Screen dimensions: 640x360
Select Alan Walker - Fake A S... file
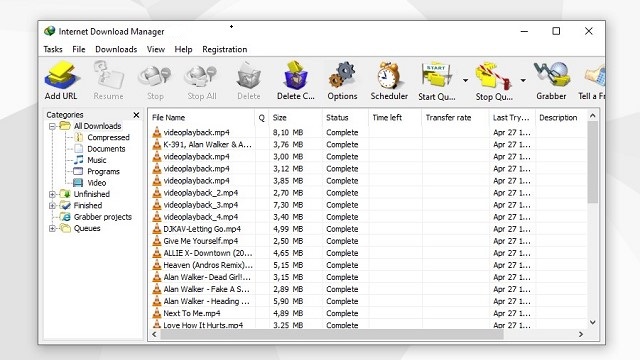coord(368,289)
